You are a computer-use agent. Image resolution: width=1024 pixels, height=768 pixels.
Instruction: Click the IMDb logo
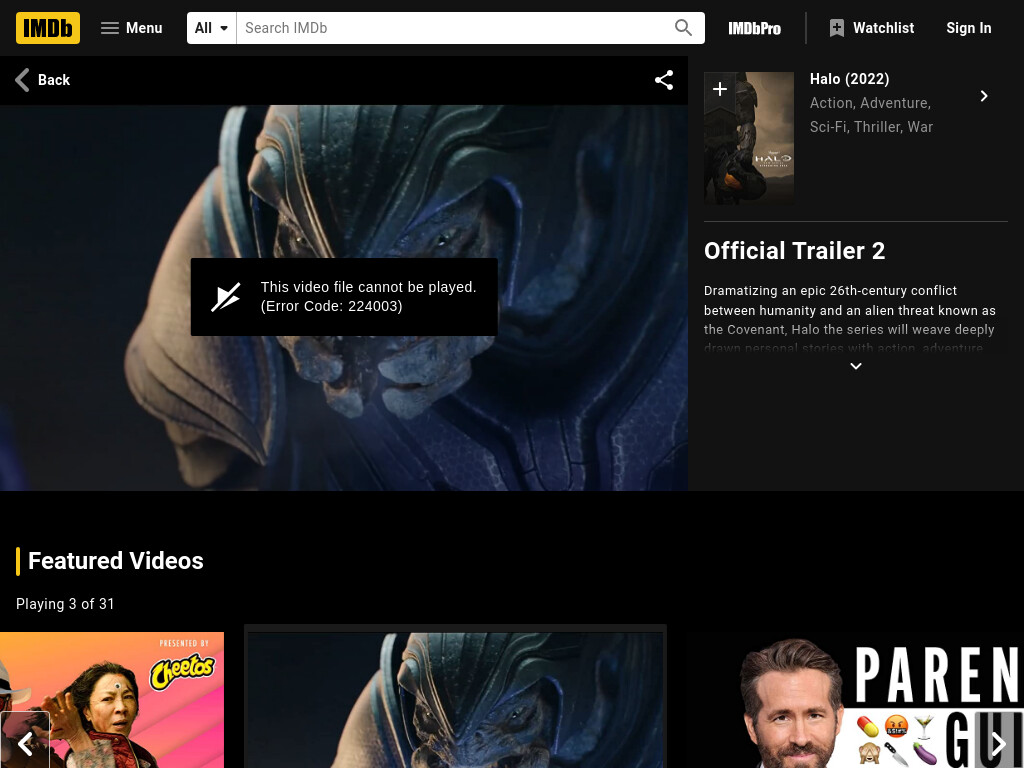48,28
